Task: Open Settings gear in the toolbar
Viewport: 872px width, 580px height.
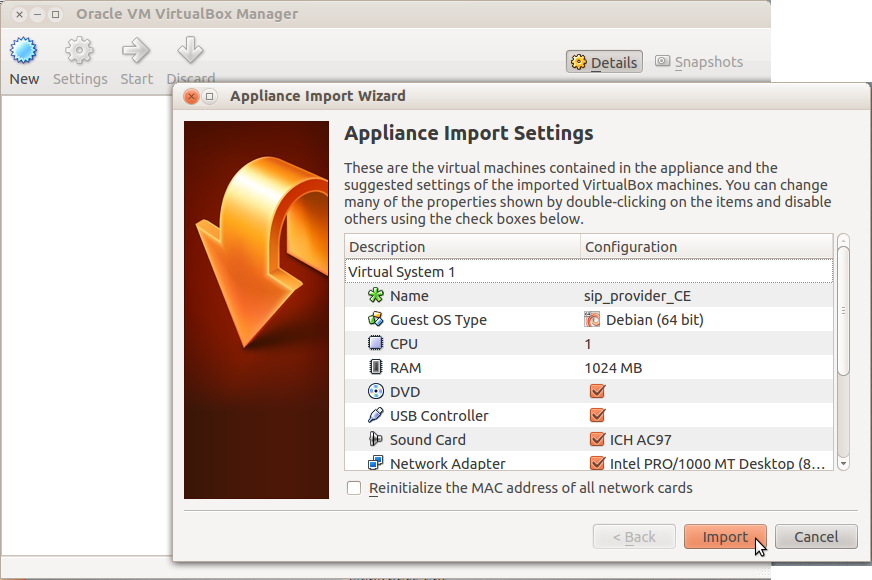Action: 80,51
